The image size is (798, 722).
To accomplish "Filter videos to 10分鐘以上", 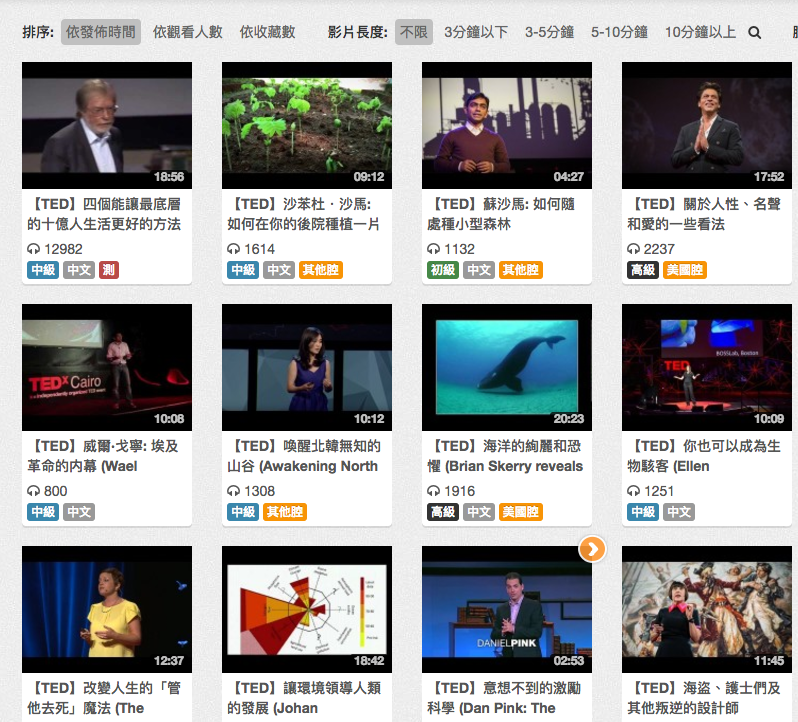I will point(700,32).
